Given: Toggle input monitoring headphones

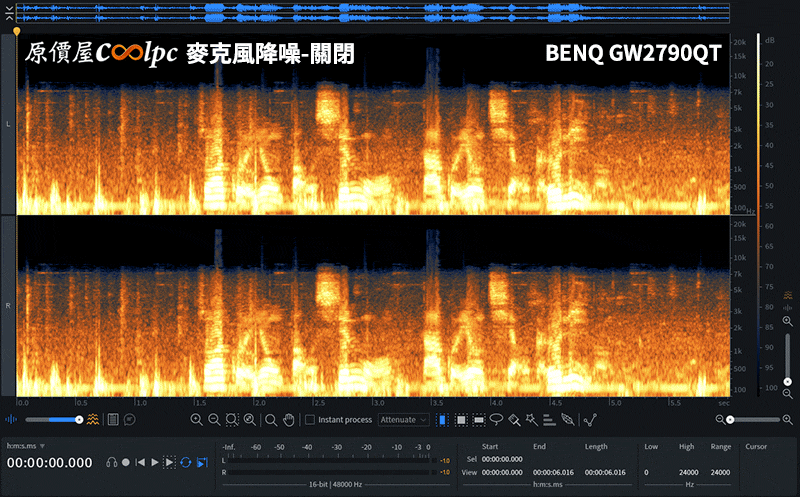Looking at the screenshot, I should click(111, 462).
